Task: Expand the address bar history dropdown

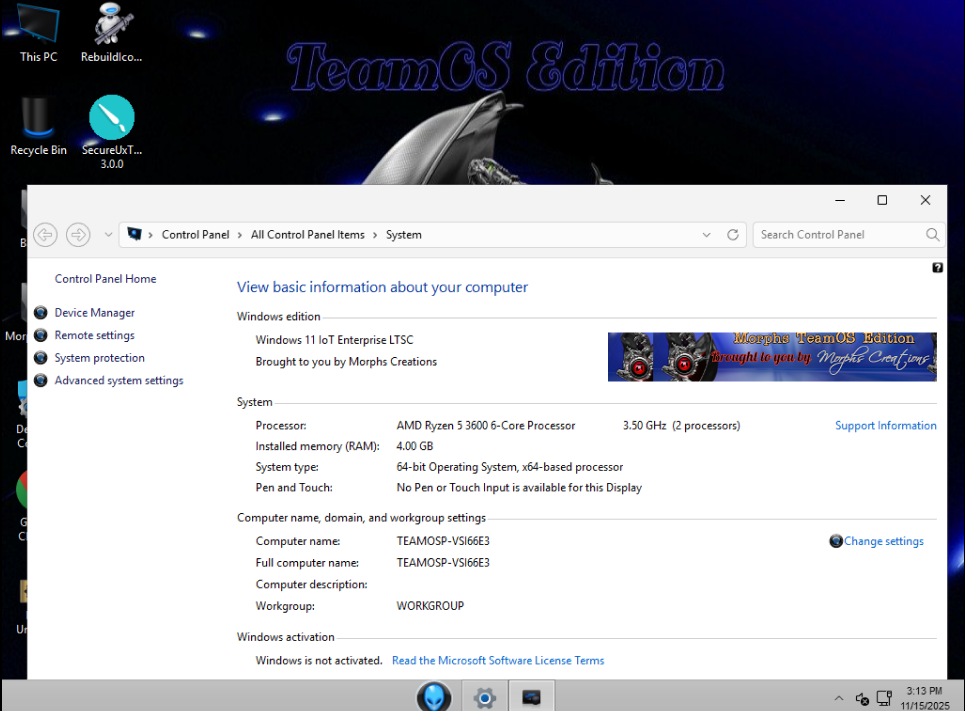Action: 707,235
